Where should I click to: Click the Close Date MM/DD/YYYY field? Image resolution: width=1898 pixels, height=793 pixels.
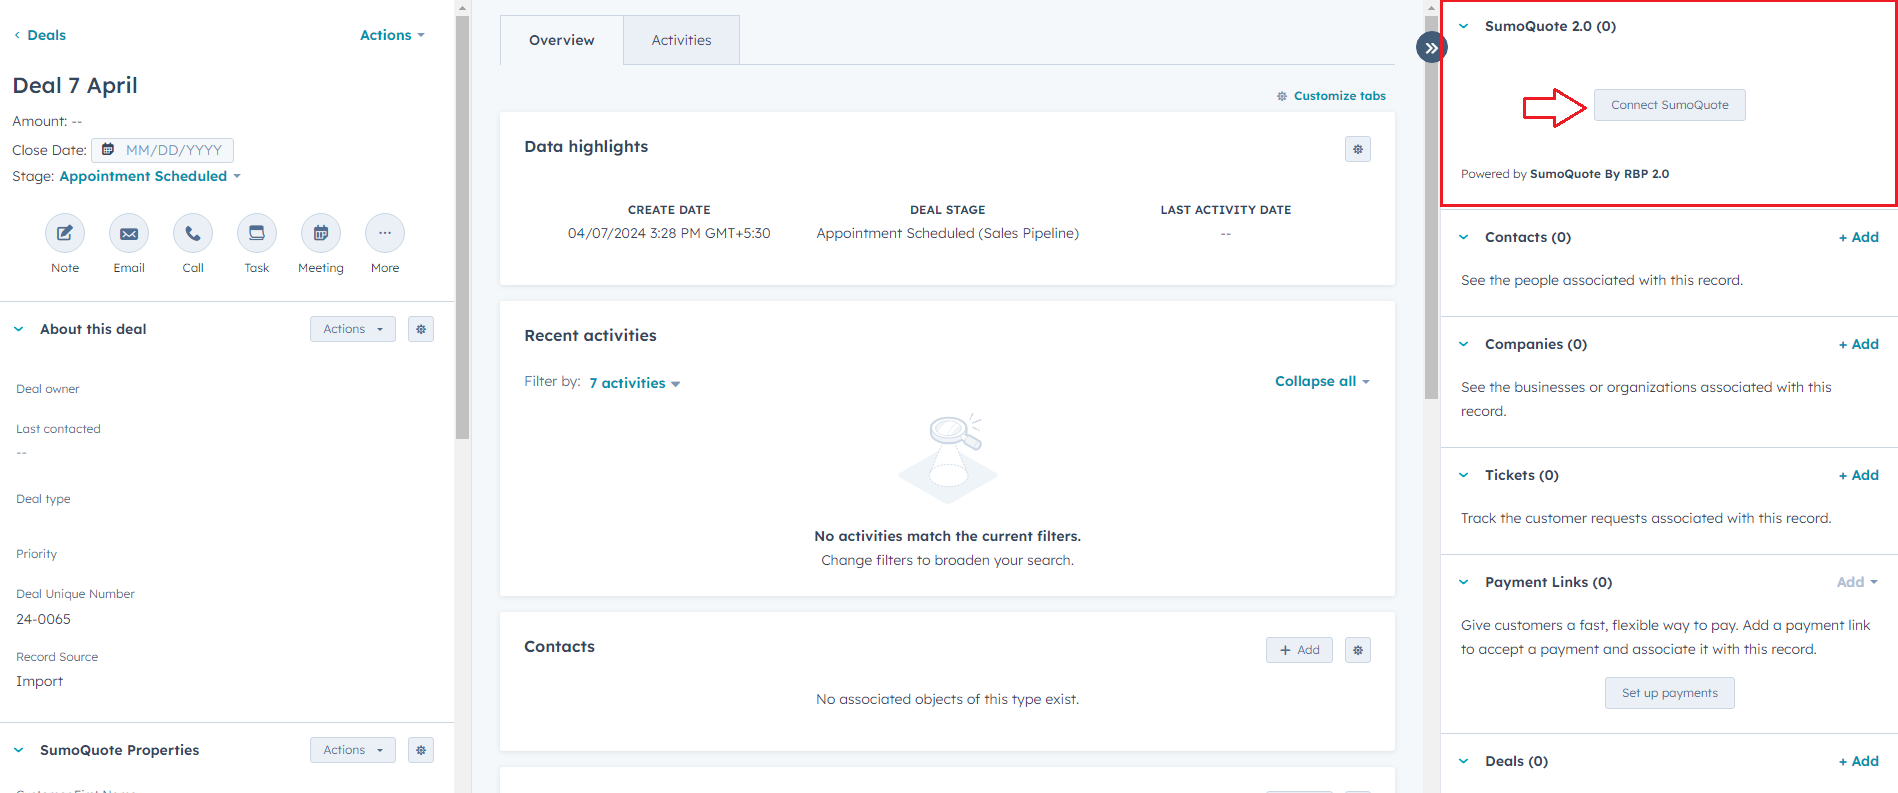(x=163, y=150)
